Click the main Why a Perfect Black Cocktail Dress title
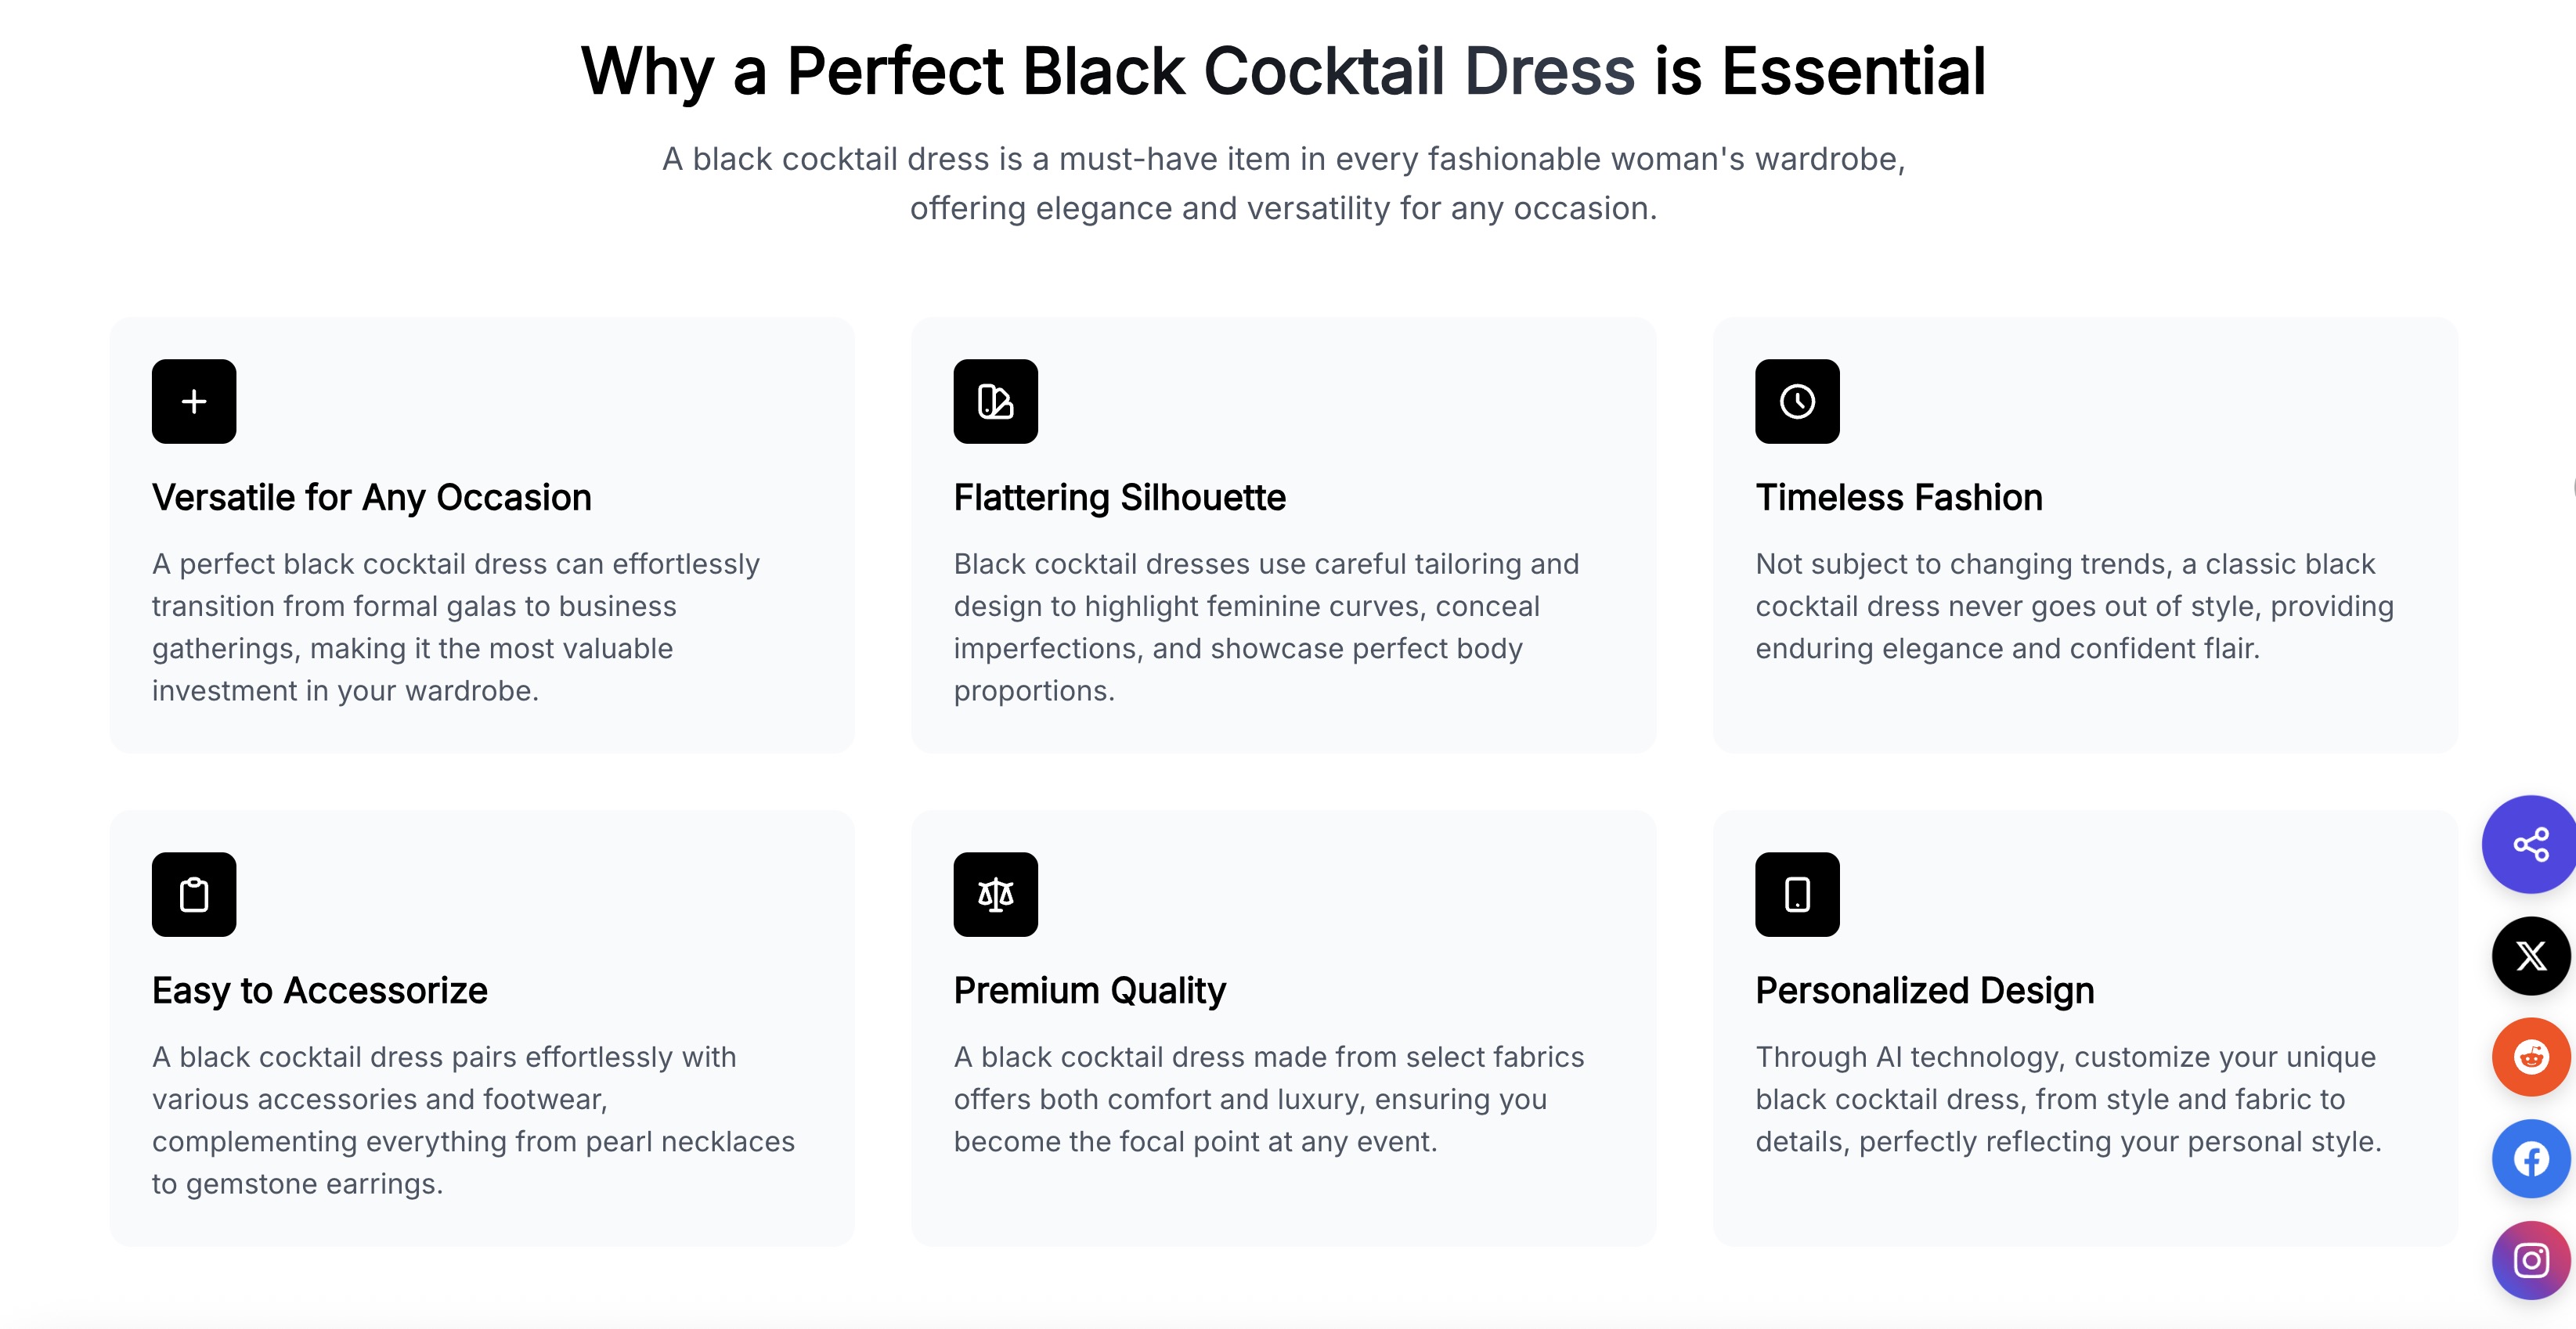 click(x=1283, y=71)
